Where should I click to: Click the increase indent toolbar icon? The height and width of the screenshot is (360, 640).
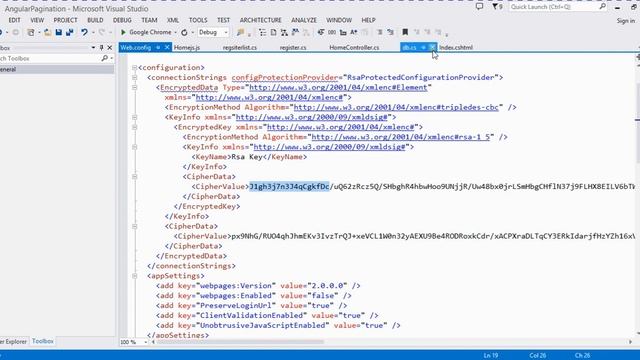[x=390, y=32]
